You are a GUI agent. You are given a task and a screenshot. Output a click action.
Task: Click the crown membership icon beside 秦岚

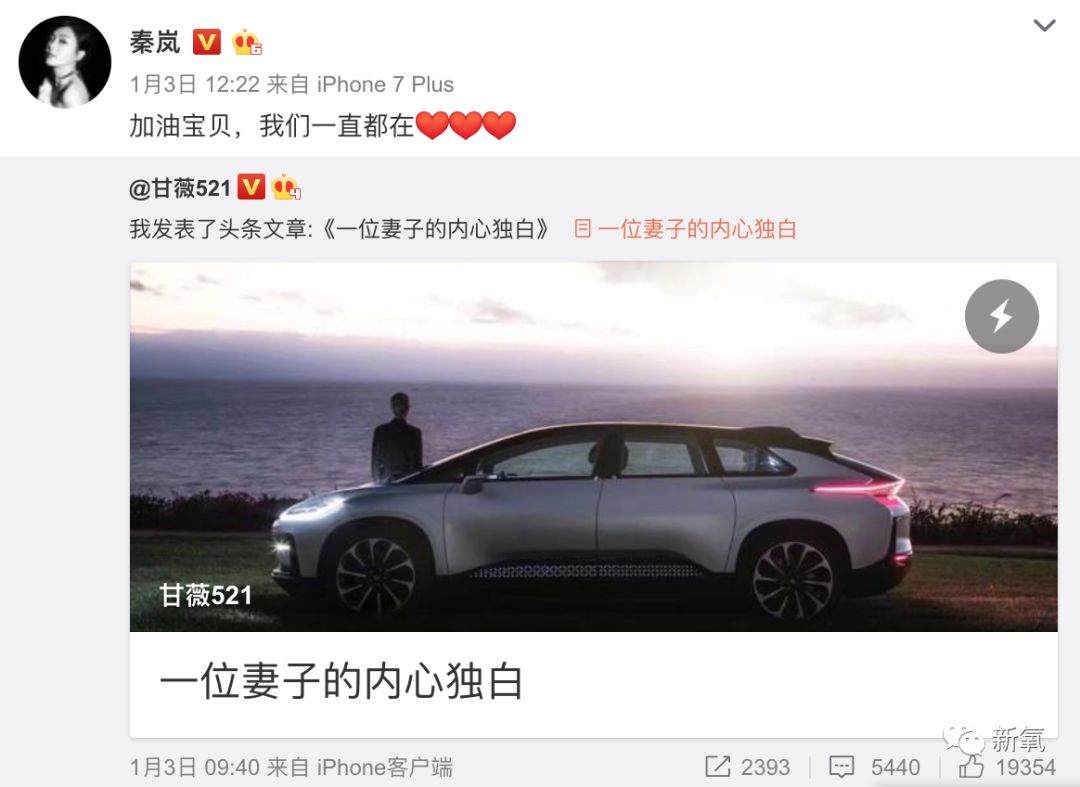247,43
